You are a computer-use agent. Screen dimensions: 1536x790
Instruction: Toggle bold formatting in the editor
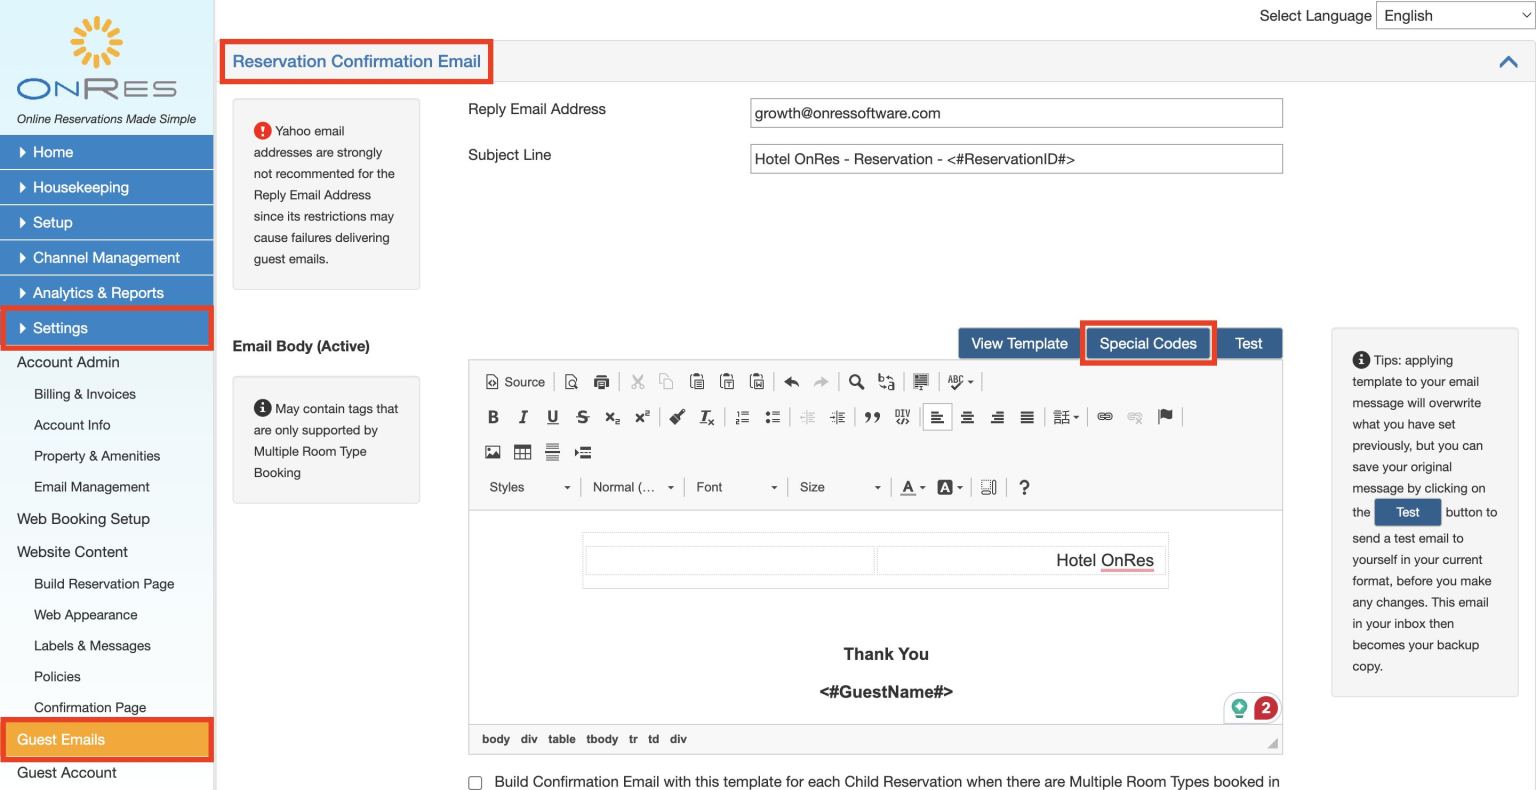tap(493, 418)
